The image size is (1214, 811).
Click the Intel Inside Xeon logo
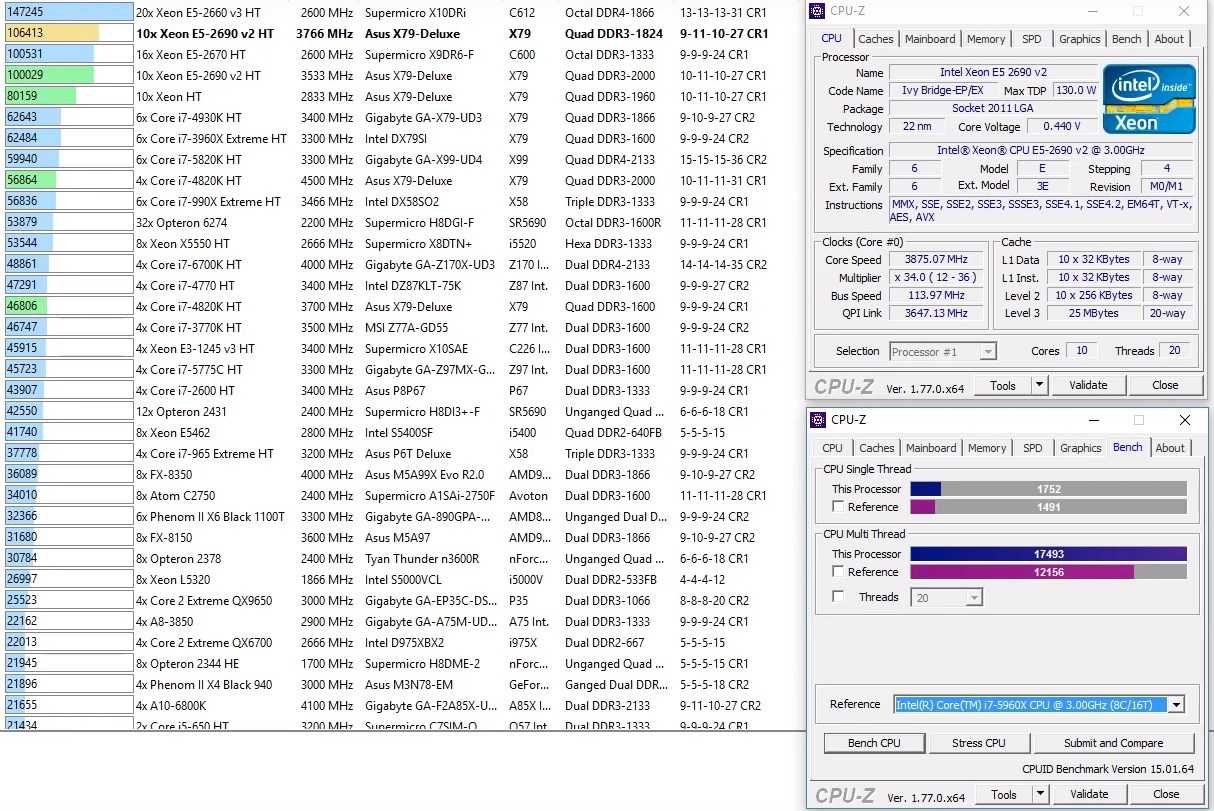coord(1149,99)
